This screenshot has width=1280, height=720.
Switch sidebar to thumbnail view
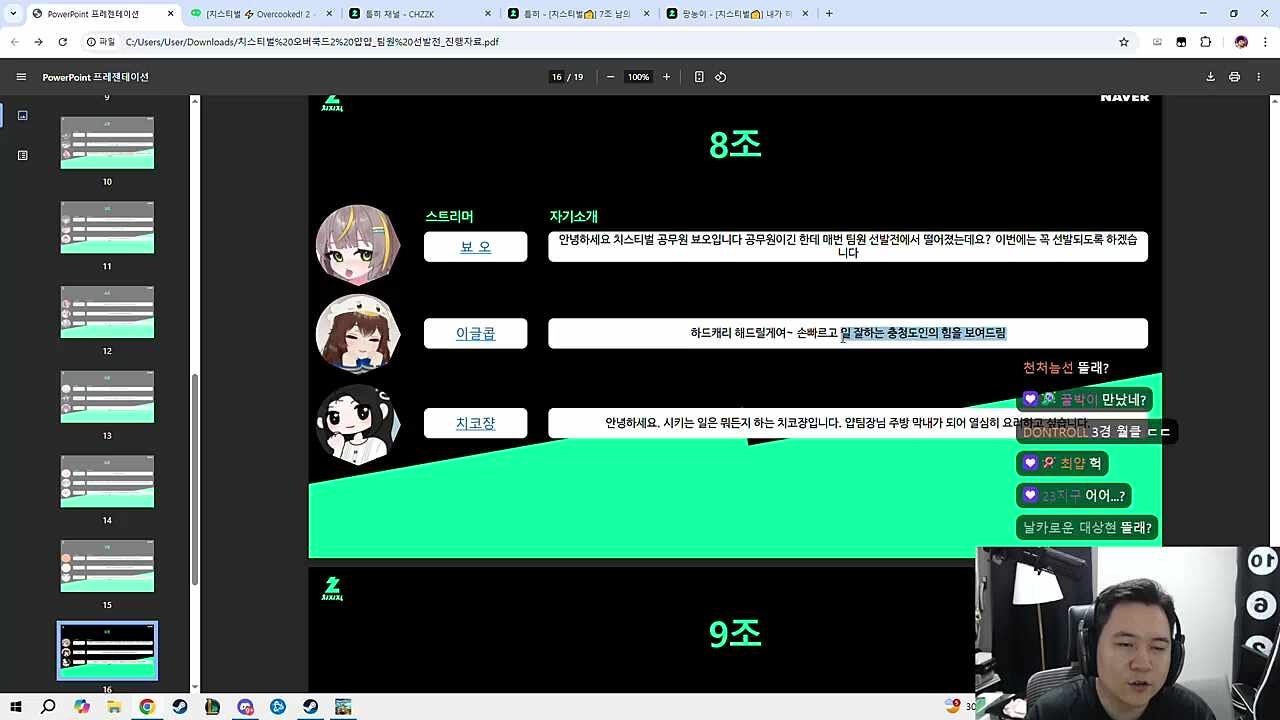[23, 116]
